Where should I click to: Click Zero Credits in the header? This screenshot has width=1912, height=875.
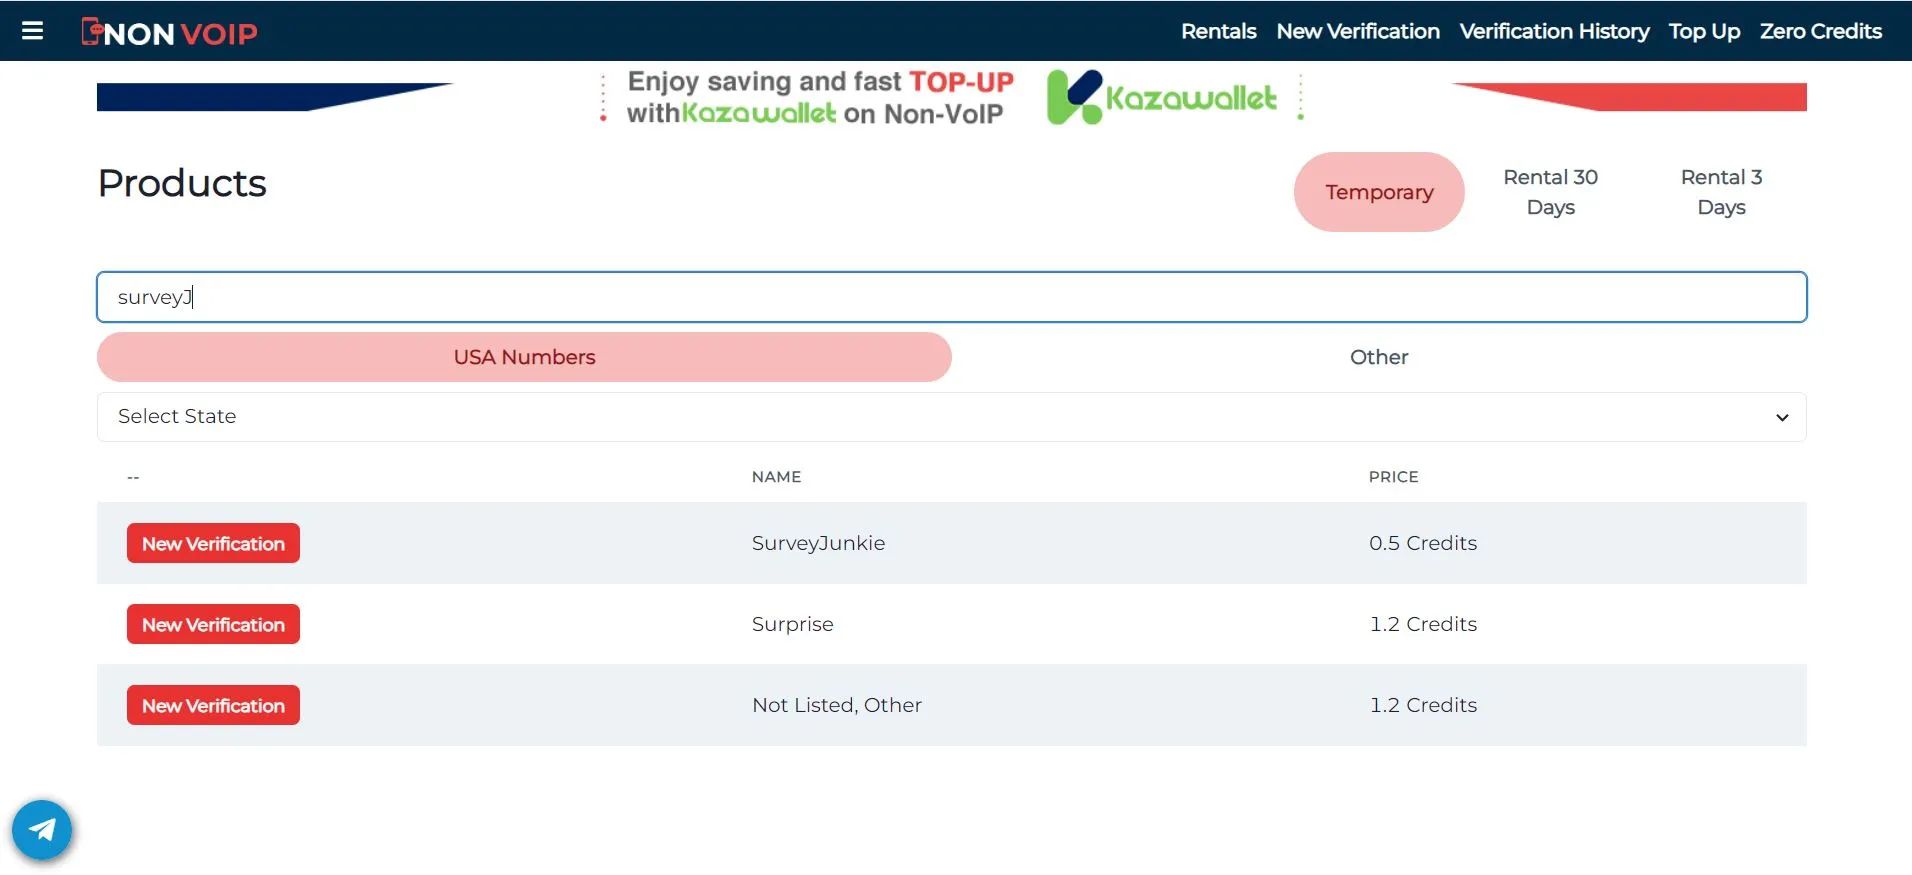(1821, 31)
